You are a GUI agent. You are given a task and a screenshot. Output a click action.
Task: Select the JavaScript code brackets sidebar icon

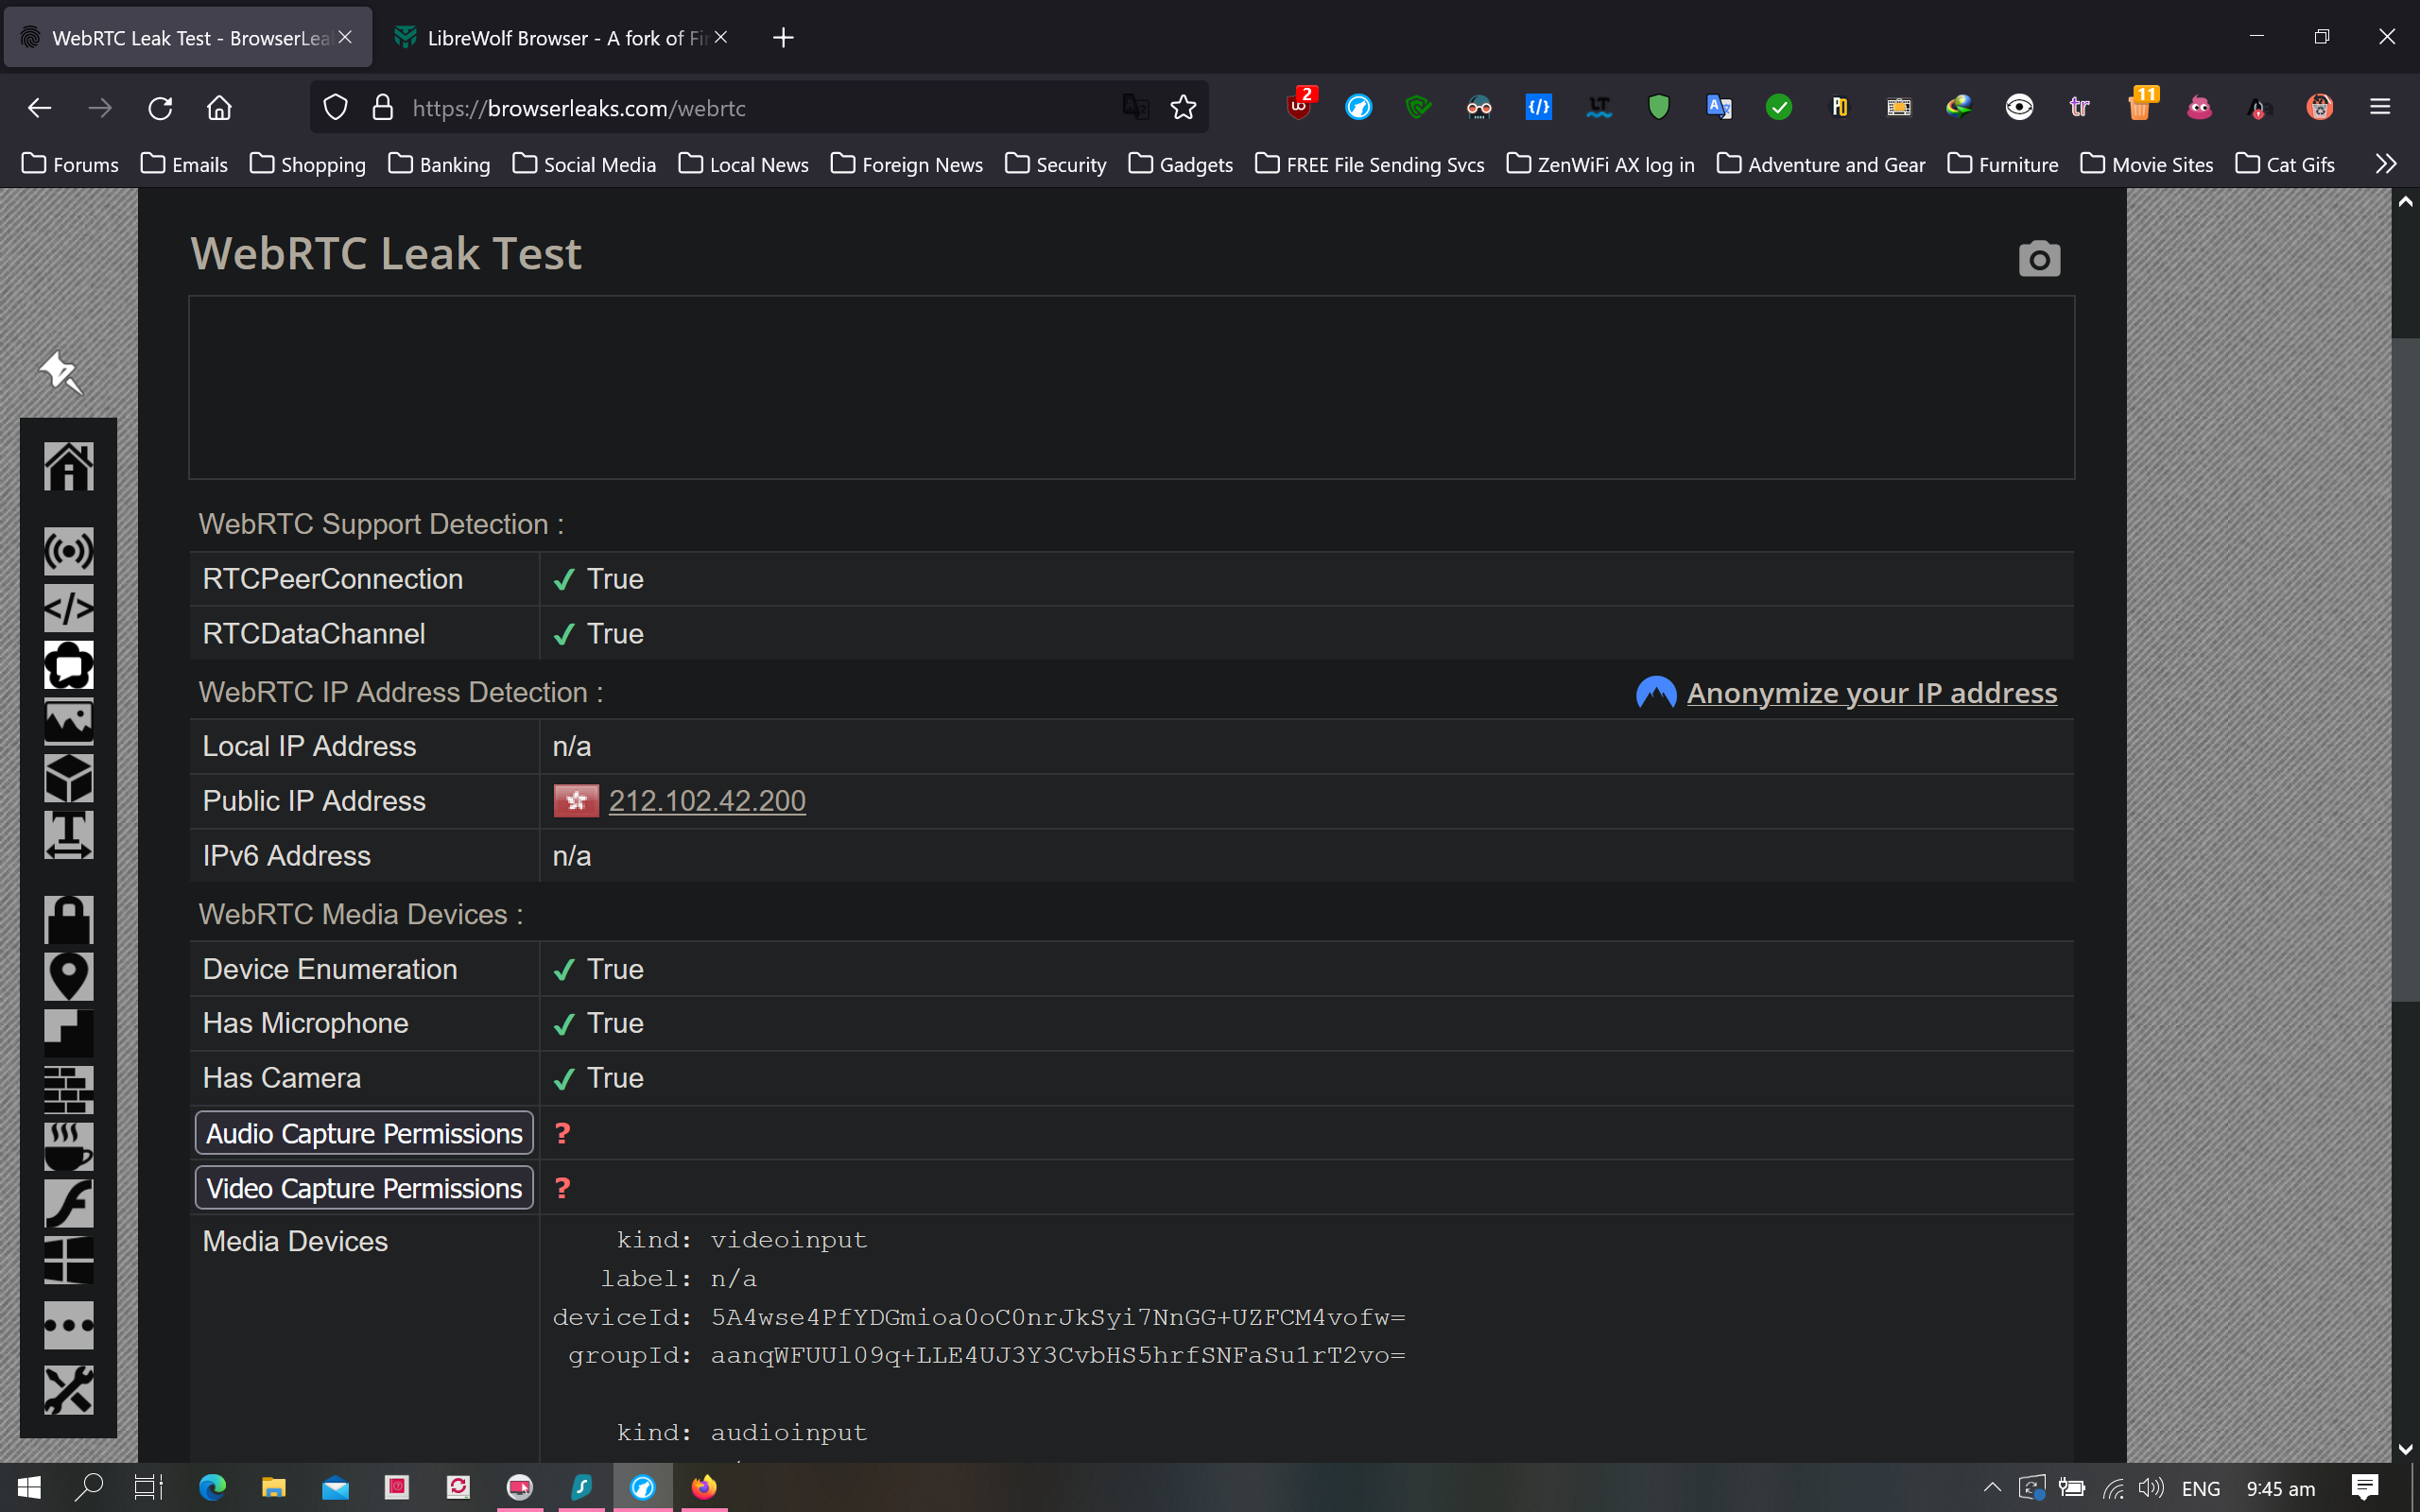tap(68, 608)
